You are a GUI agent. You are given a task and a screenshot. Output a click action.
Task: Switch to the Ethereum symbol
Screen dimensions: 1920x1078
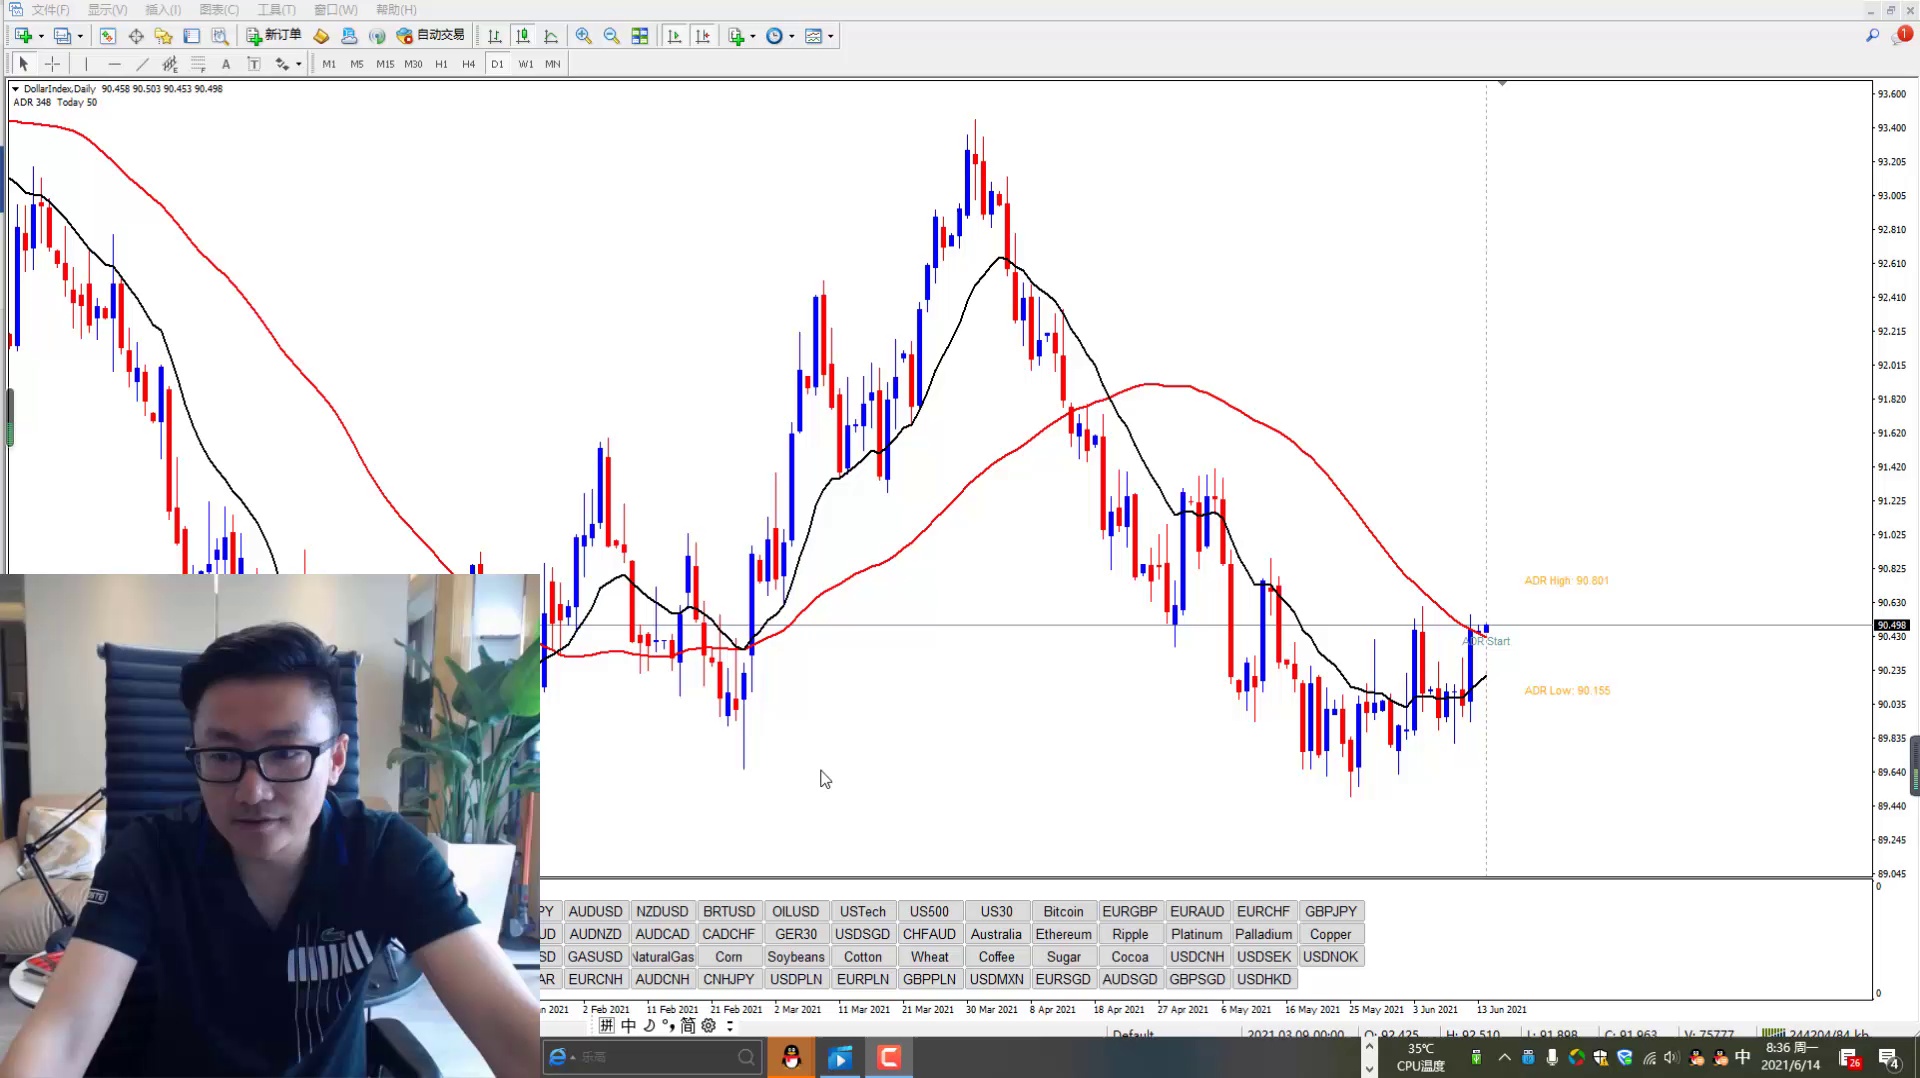(x=1063, y=934)
